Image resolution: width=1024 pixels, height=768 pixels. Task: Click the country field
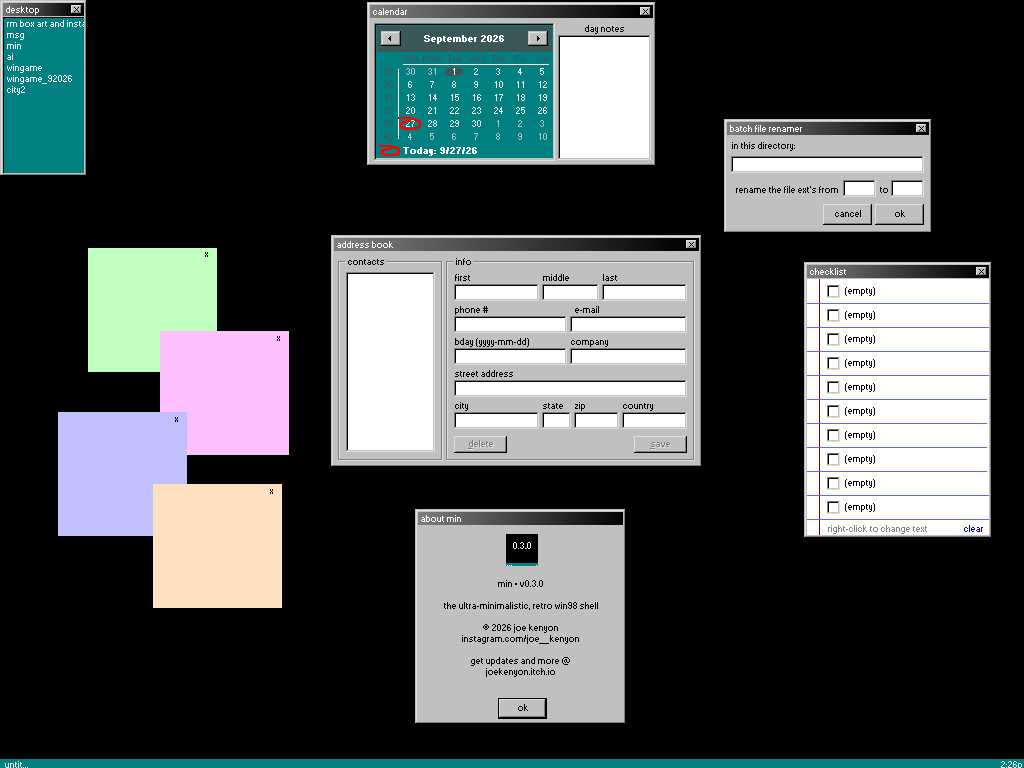654,420
